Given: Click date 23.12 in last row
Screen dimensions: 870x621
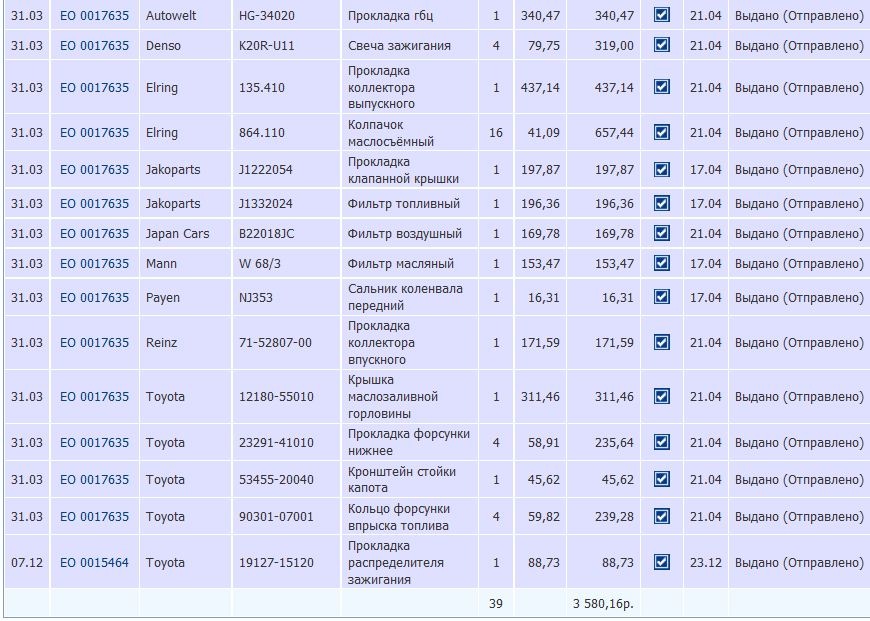Looking at the screenshot, I should 706,563.
